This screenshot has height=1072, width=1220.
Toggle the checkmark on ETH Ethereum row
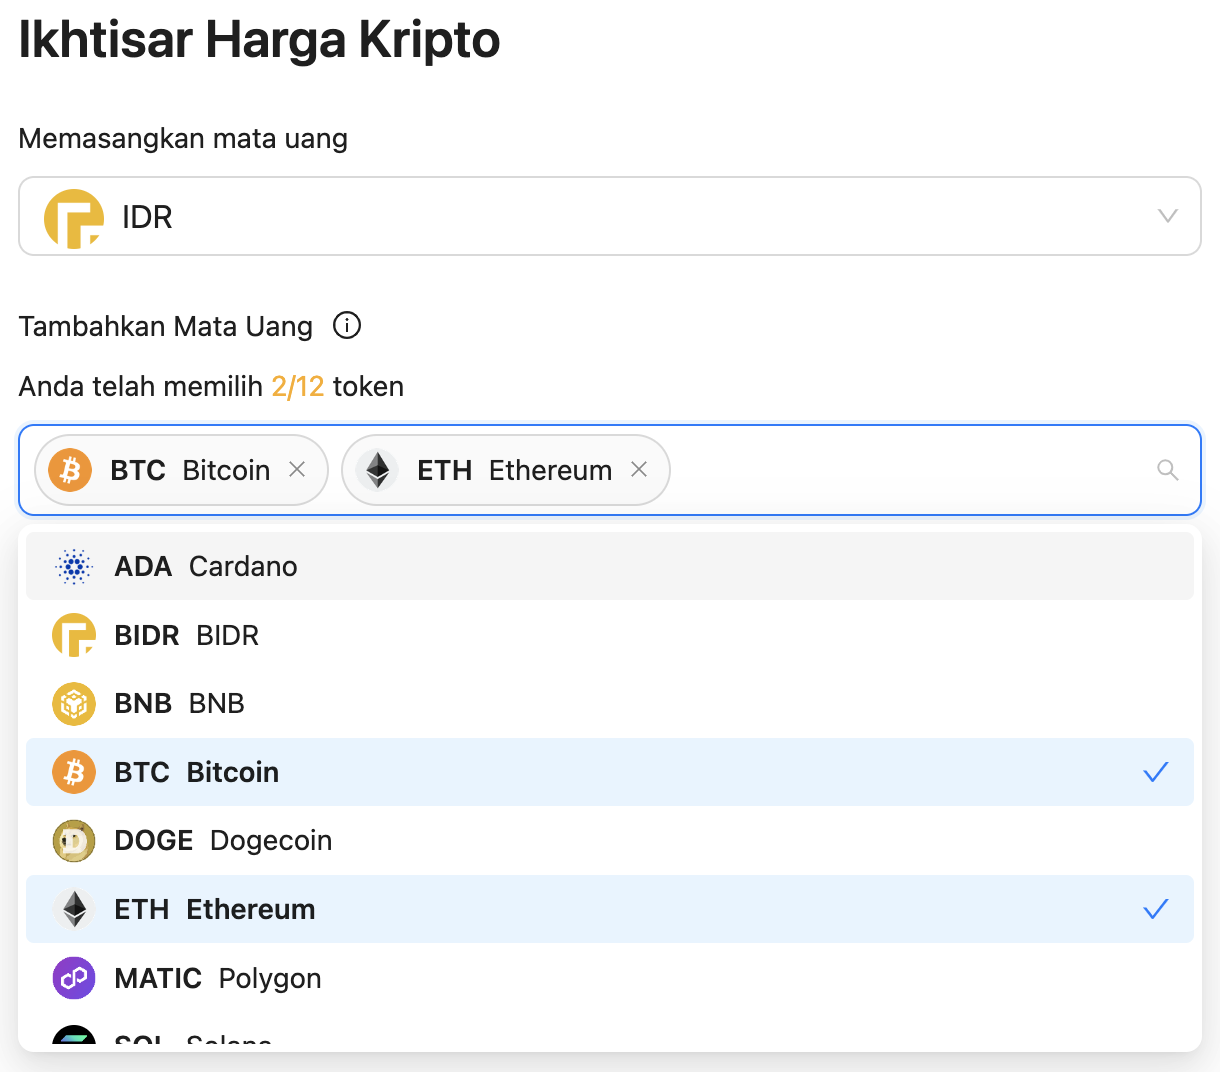(x=1156, y=909)
